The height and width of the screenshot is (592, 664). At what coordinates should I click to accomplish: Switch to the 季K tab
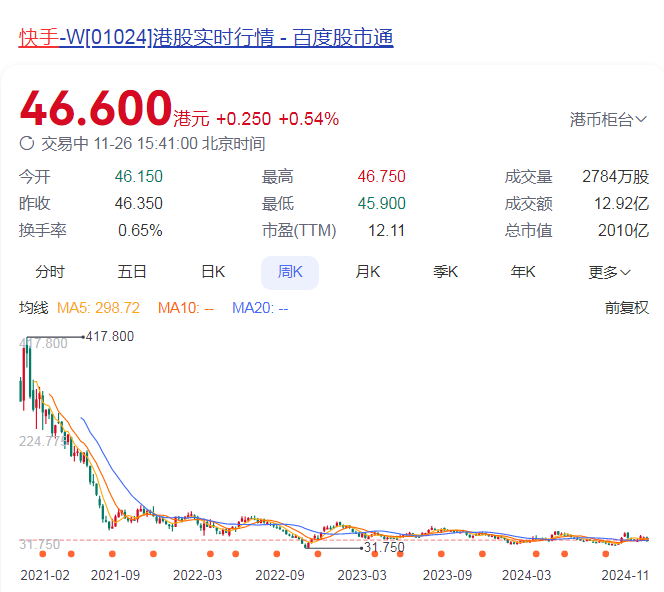click(445, 272)
